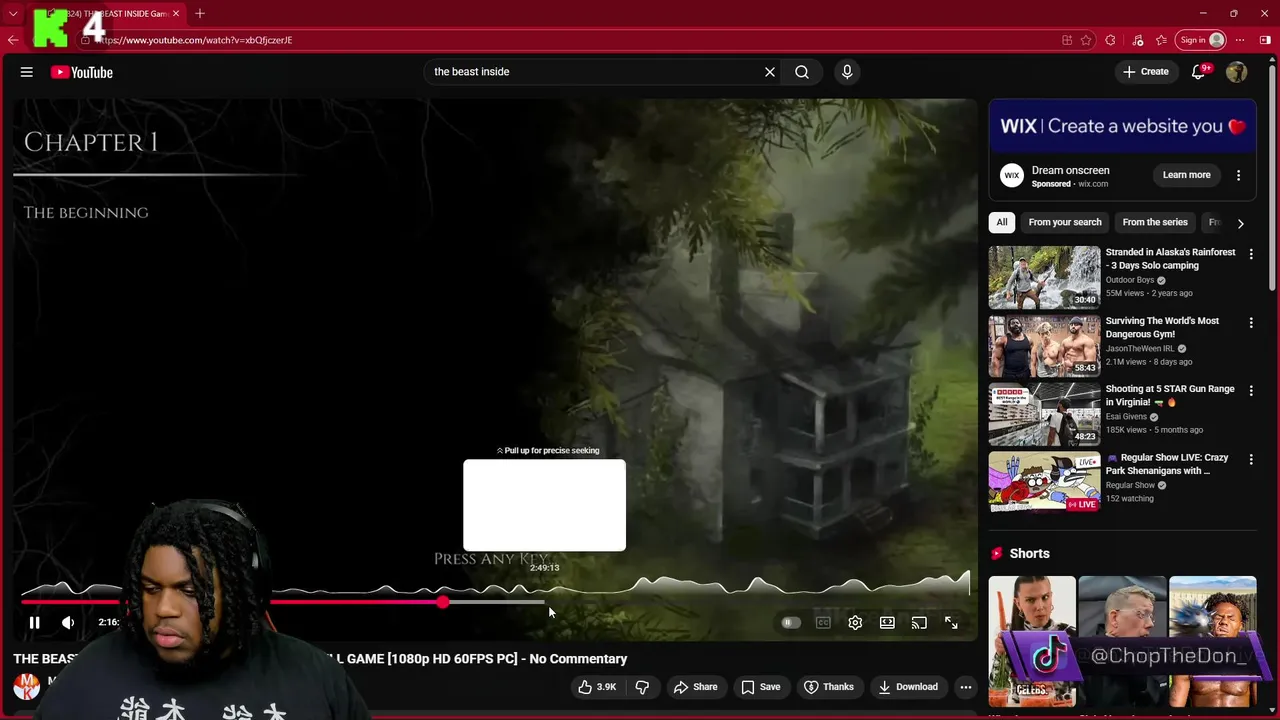Open browser extensions icon

(x=1110, y=40)
